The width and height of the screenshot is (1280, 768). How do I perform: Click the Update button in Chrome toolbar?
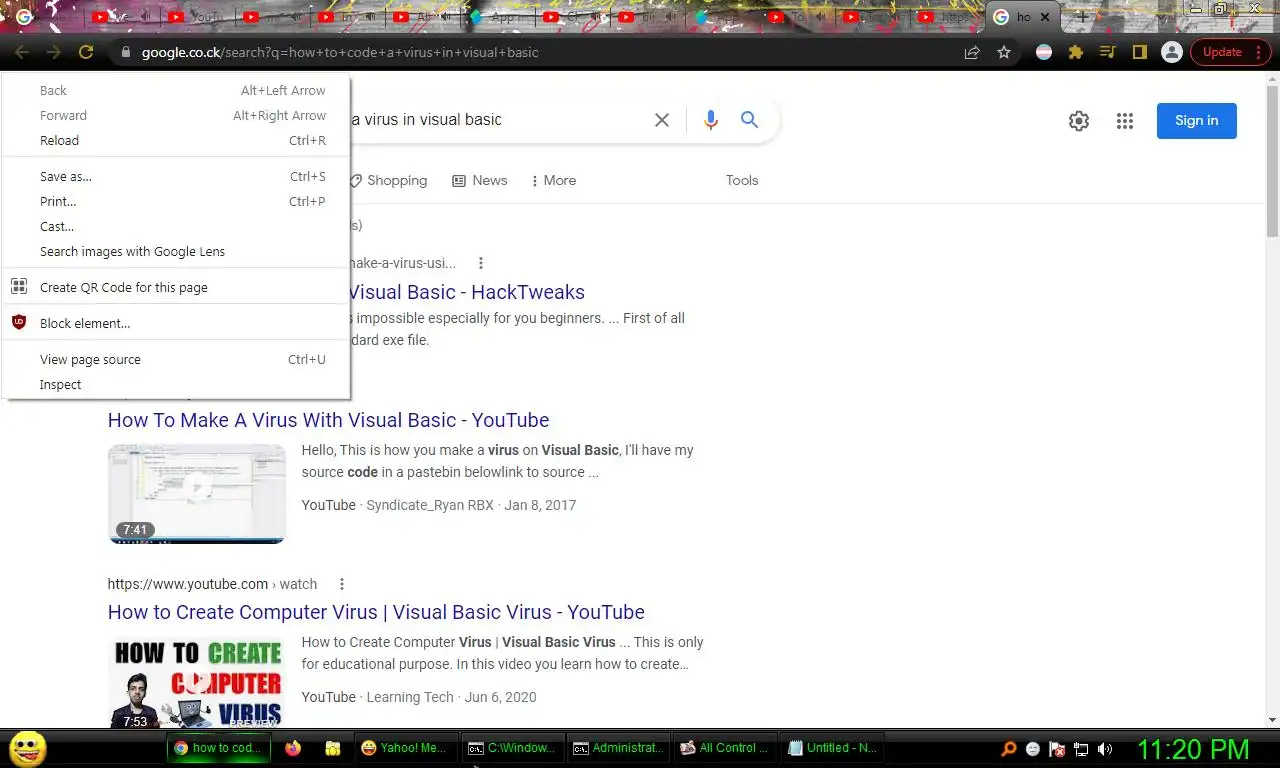click(1222, 52)
